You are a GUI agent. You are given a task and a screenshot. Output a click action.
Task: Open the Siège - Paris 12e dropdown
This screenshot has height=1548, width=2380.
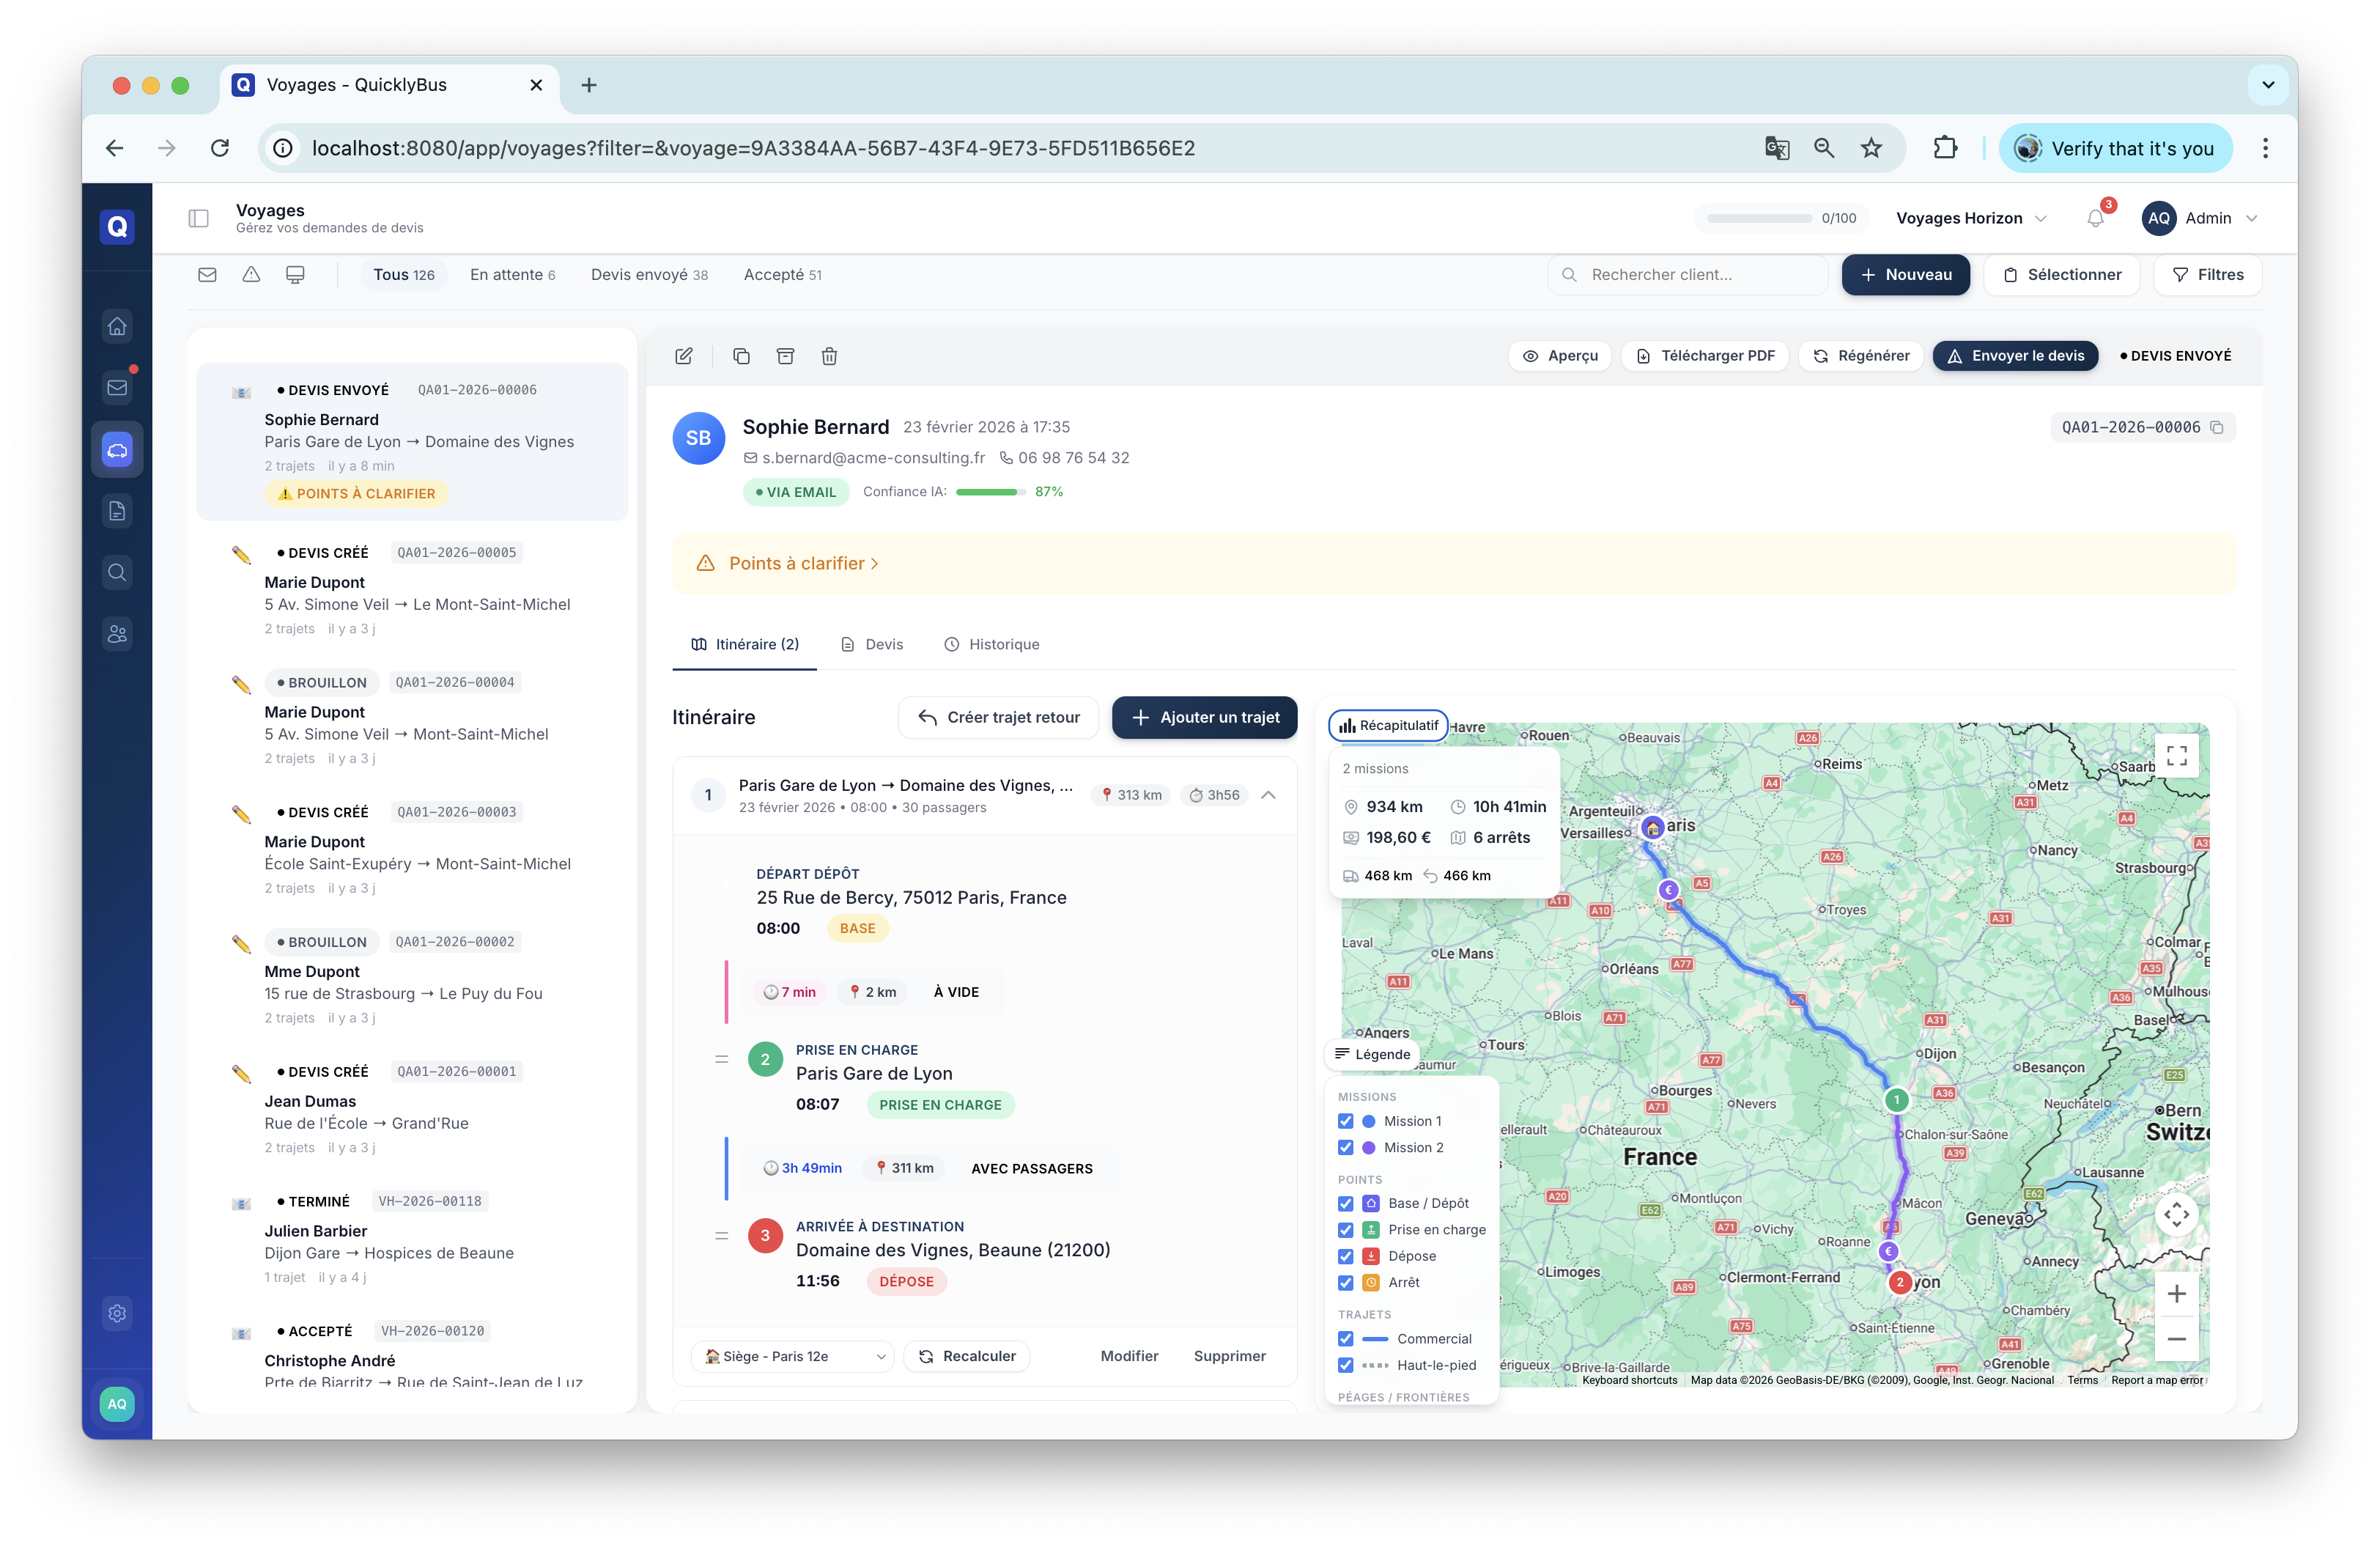click(794, 1357)
